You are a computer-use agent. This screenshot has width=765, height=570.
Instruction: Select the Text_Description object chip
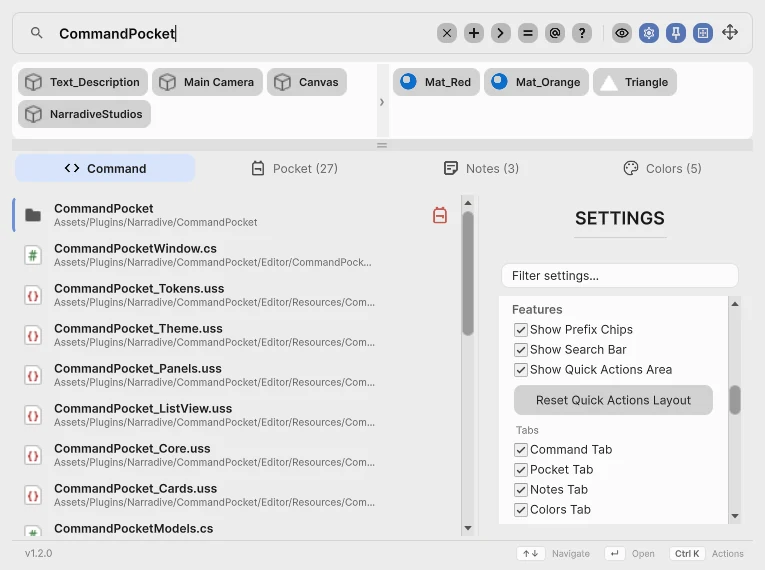click(x=83, y=82)
